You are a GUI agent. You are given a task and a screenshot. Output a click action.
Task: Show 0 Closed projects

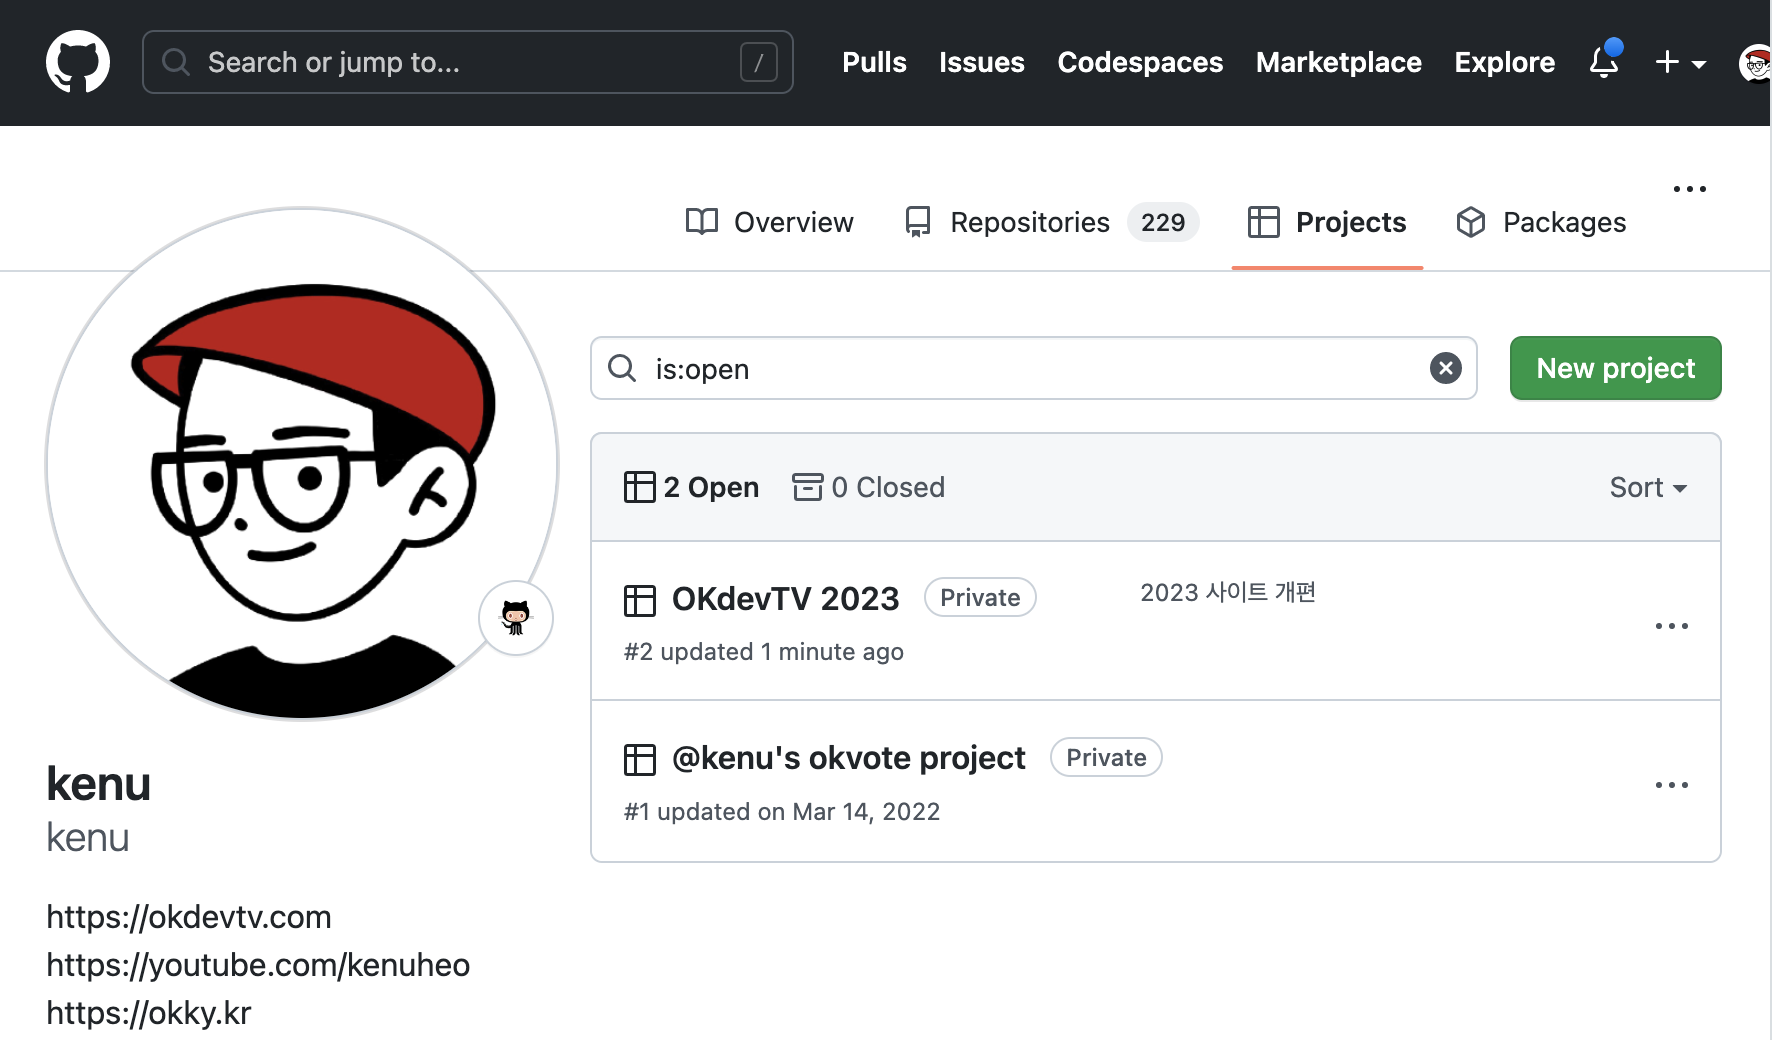868,487
